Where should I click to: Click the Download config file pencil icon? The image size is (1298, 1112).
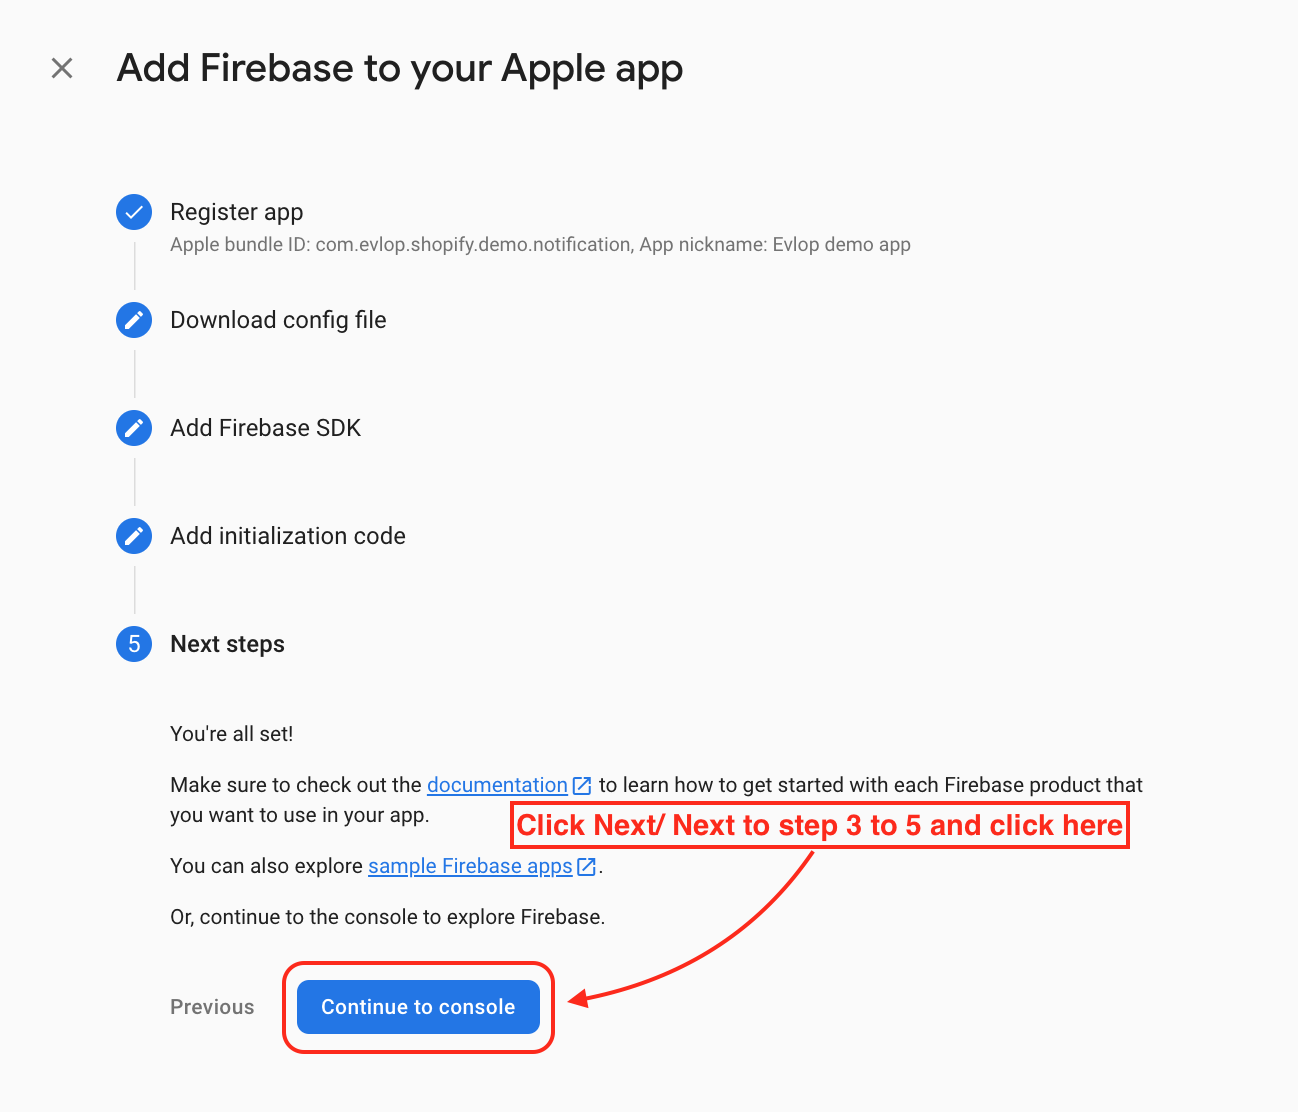[x=134, y=320]
